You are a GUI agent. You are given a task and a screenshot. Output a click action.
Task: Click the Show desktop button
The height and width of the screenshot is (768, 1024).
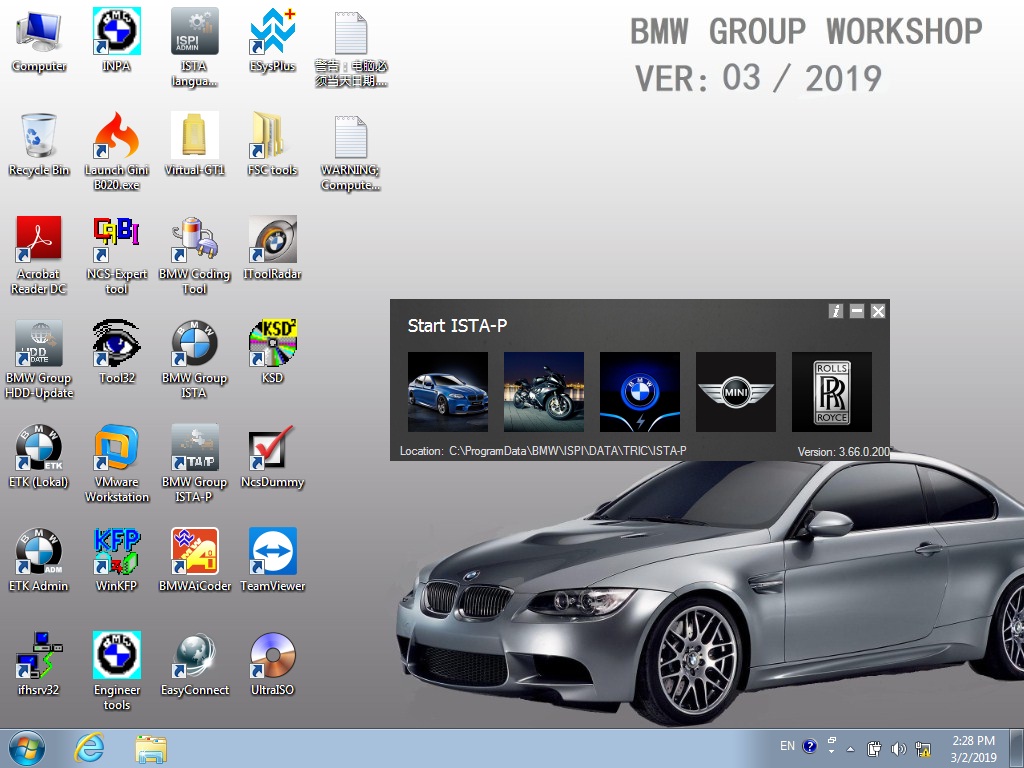tap(1019, 748)
